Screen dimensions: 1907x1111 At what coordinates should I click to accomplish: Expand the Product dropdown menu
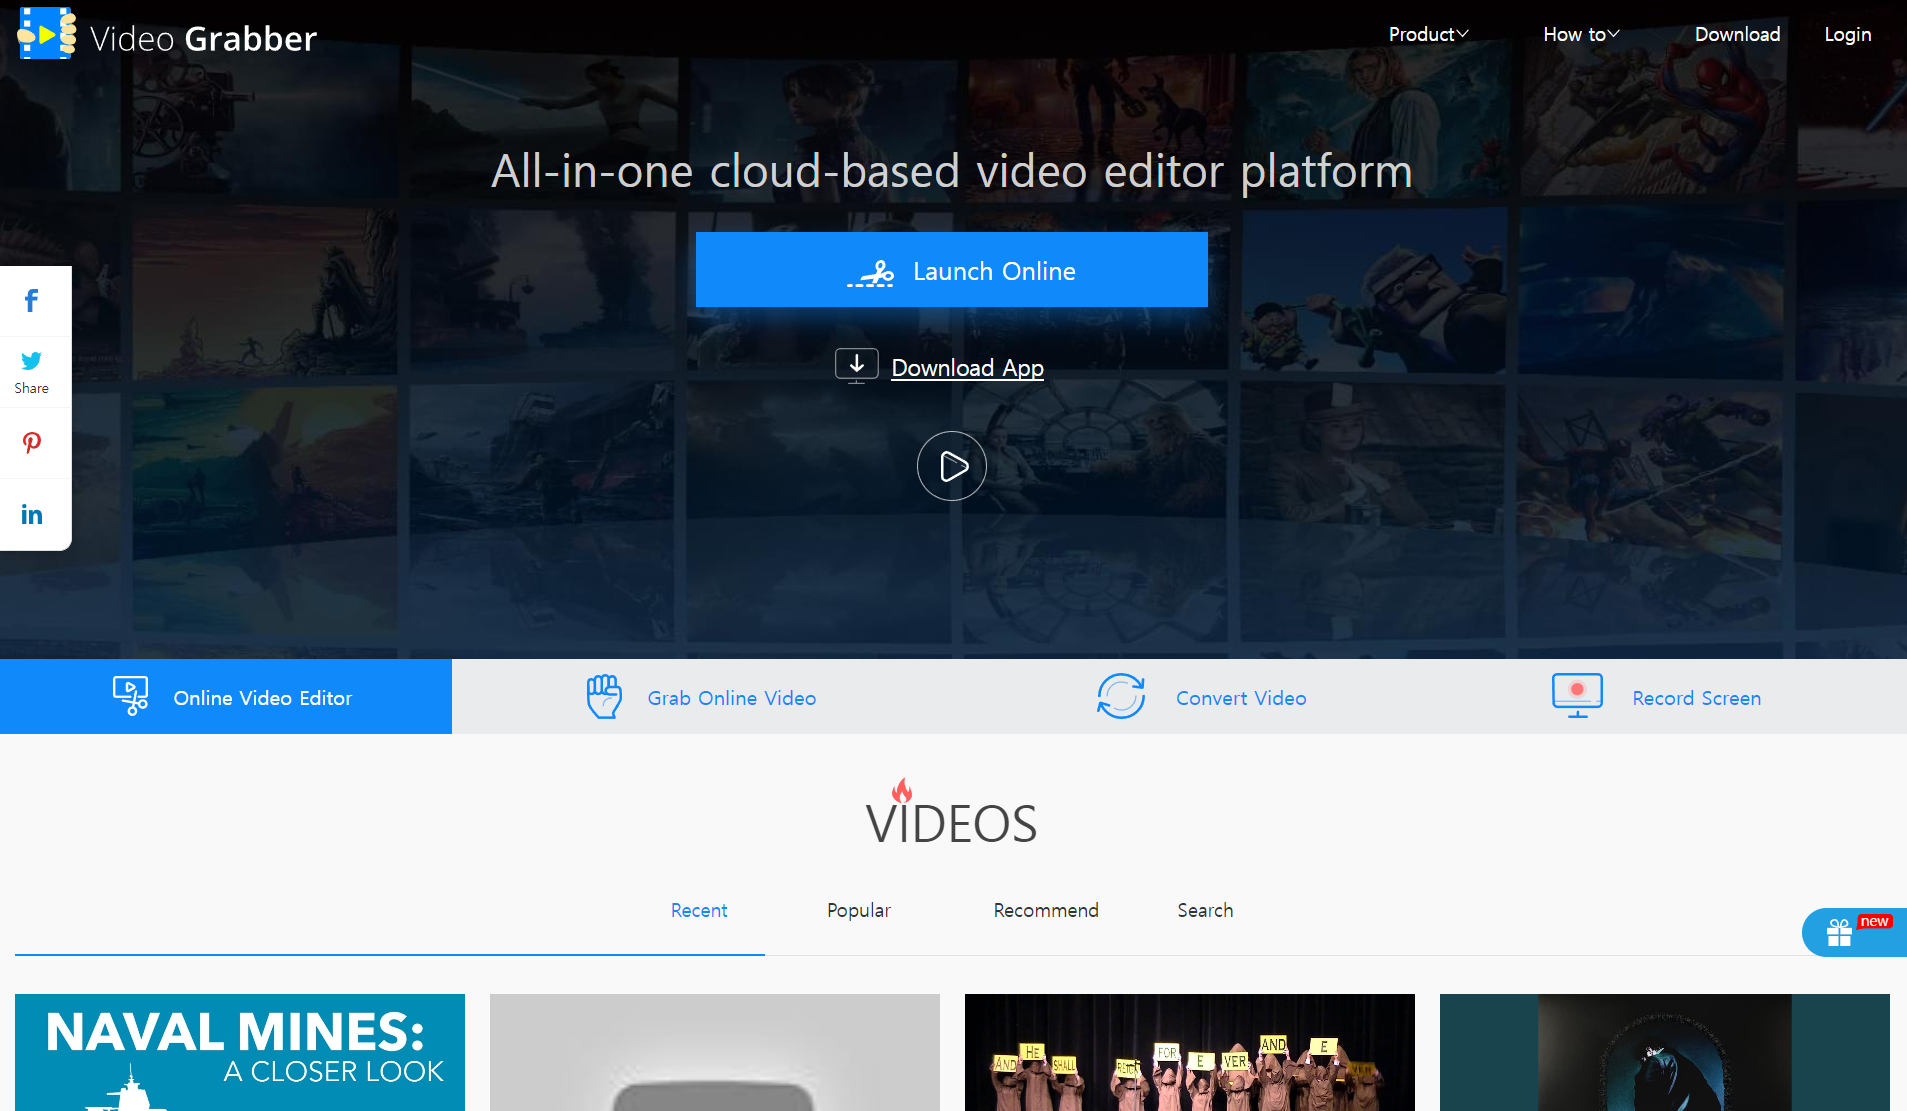1428,34
